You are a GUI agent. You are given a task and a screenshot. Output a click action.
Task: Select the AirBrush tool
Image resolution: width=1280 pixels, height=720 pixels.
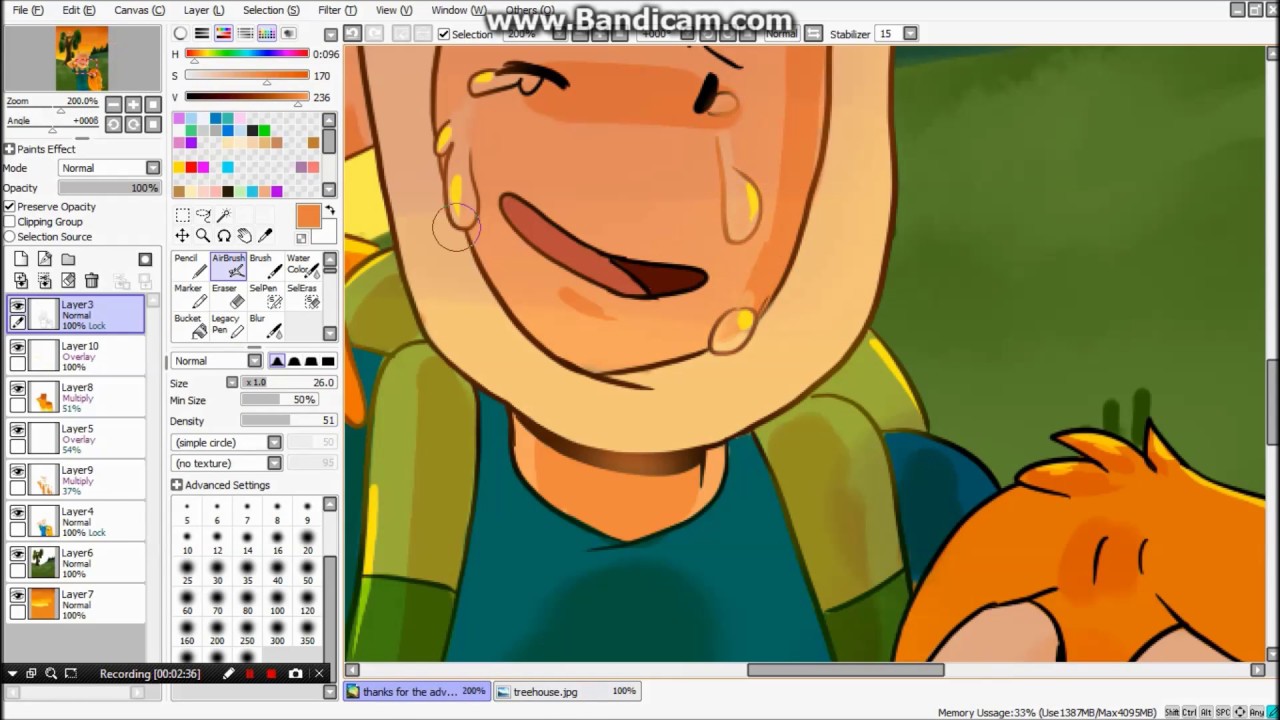[x=228, y=266]
